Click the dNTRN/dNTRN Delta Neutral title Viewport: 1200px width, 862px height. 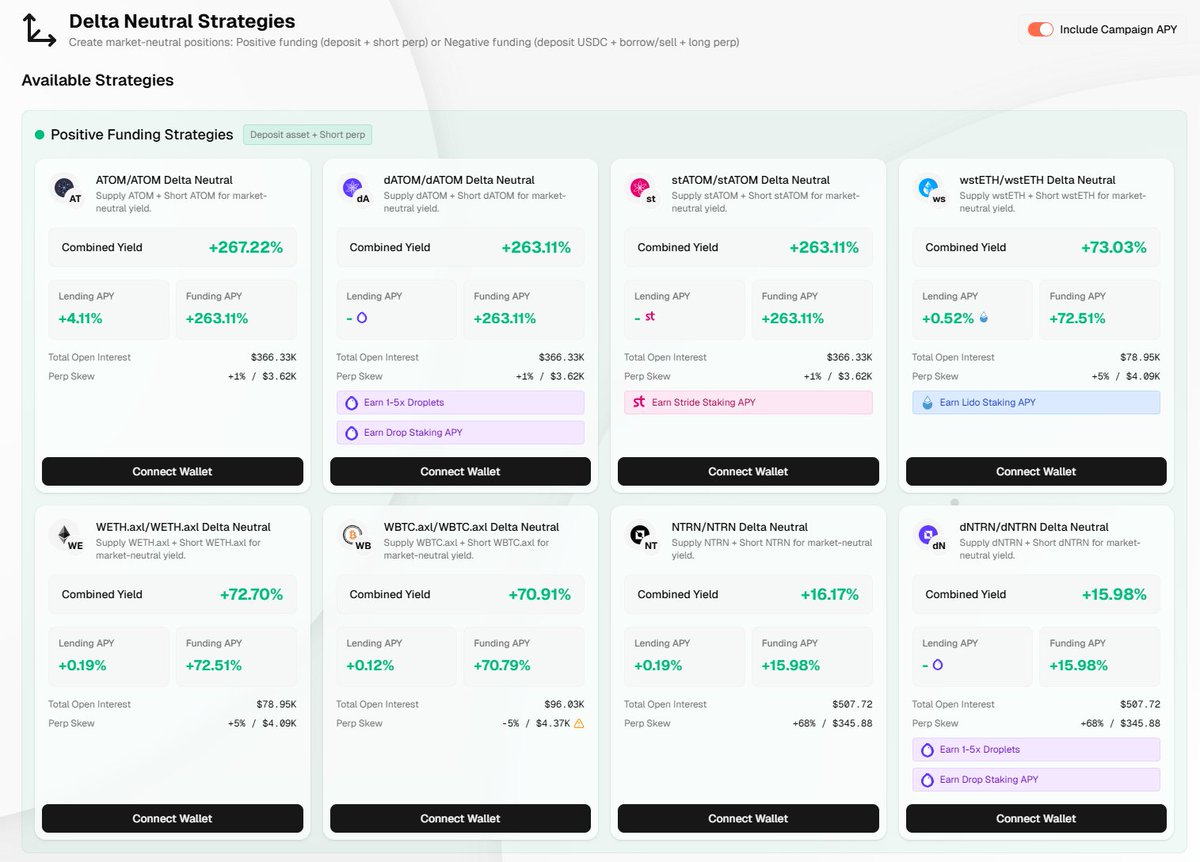point(1035,527)
